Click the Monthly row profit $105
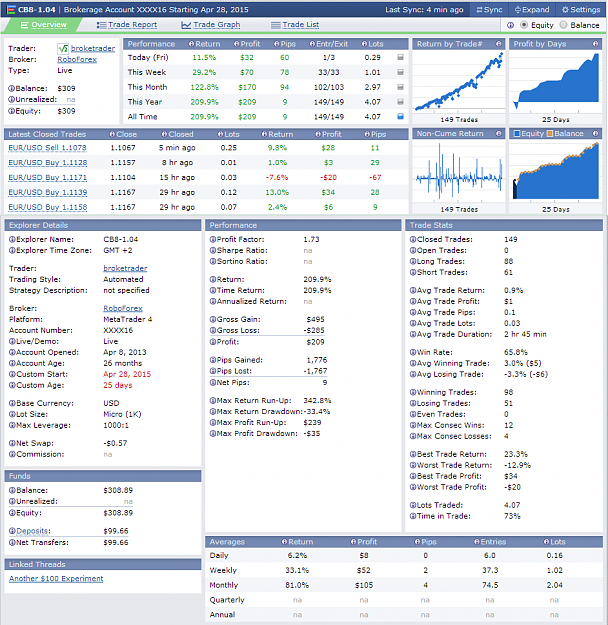Screen dimensions: 608x625 tap(364, 585)
